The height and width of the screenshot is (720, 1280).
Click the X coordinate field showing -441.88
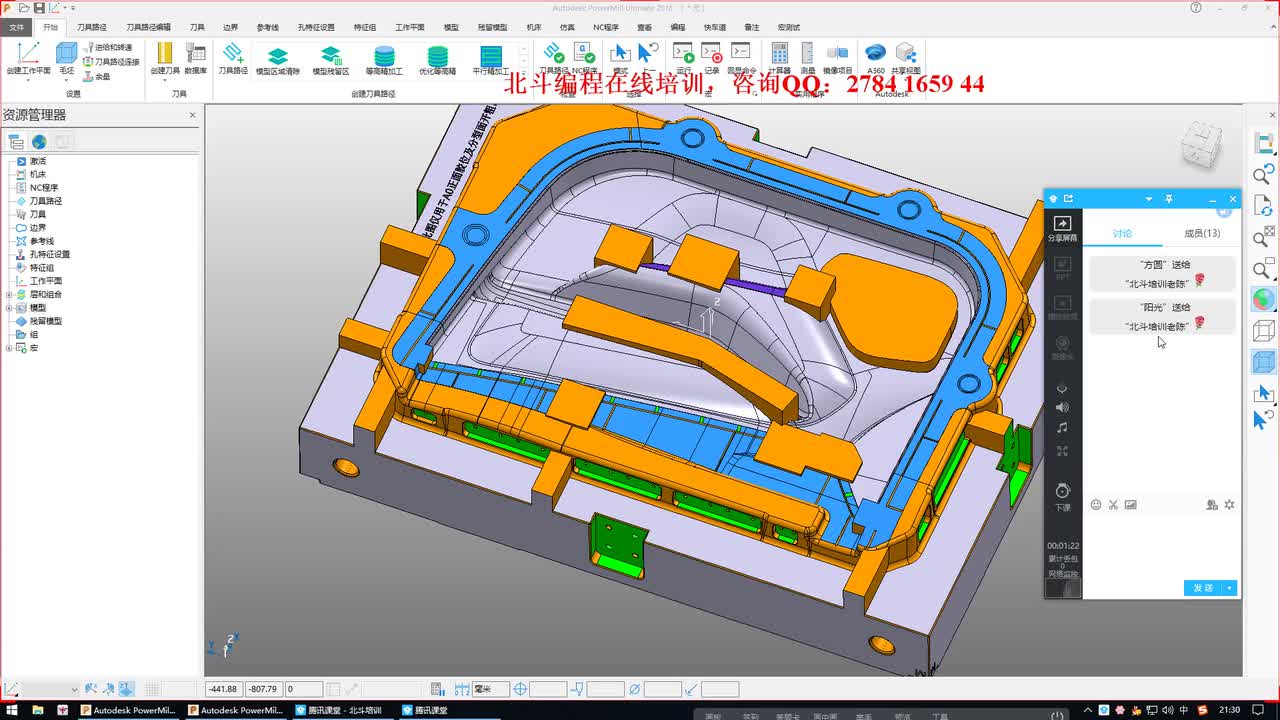coord(224,689)
